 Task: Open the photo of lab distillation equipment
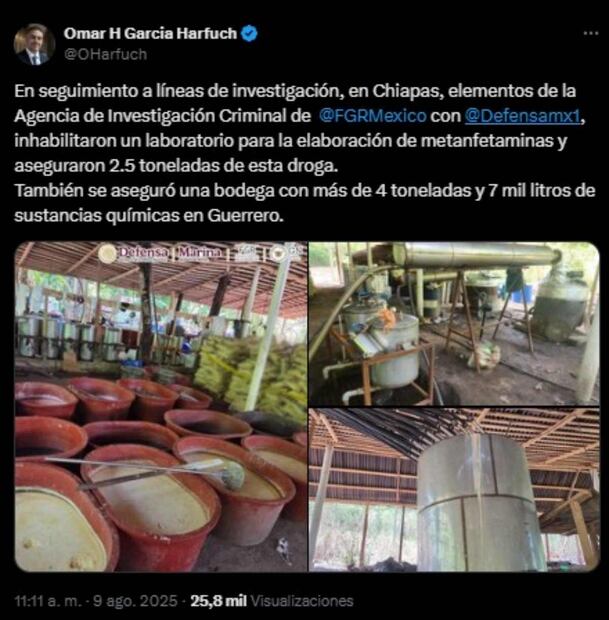tap(454, 324)
